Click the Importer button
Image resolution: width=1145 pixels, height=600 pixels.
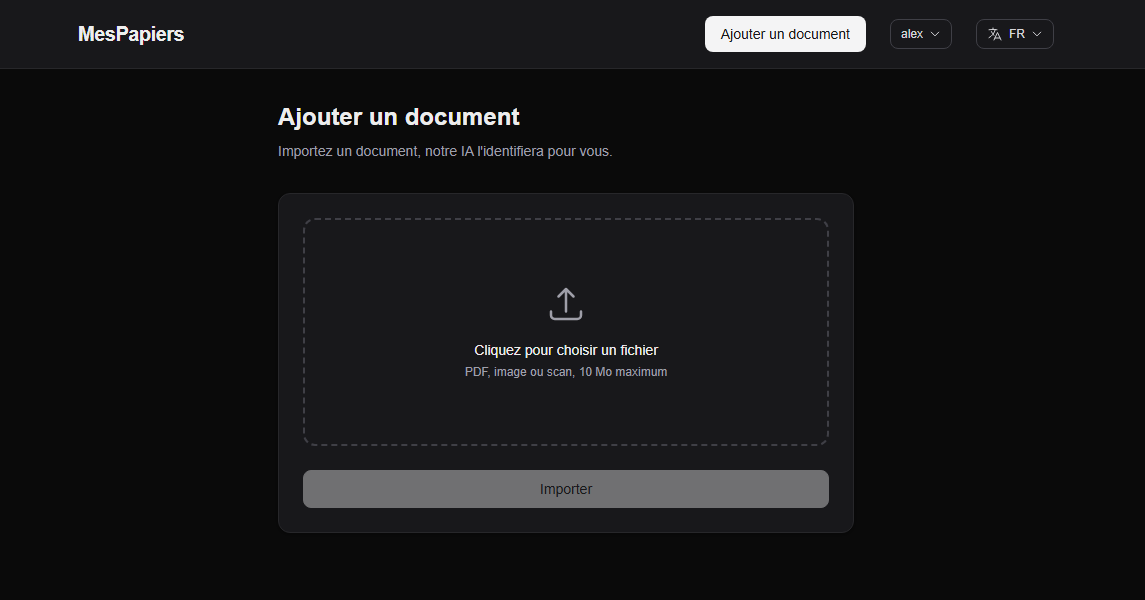pyautogui.click(x=566, y=489)
